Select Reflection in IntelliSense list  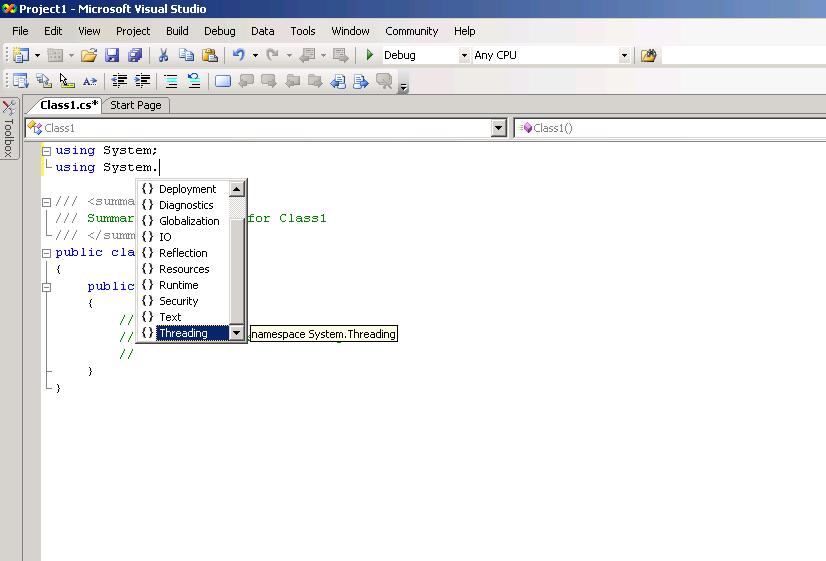pyautogui.click(x=184, y=253)
